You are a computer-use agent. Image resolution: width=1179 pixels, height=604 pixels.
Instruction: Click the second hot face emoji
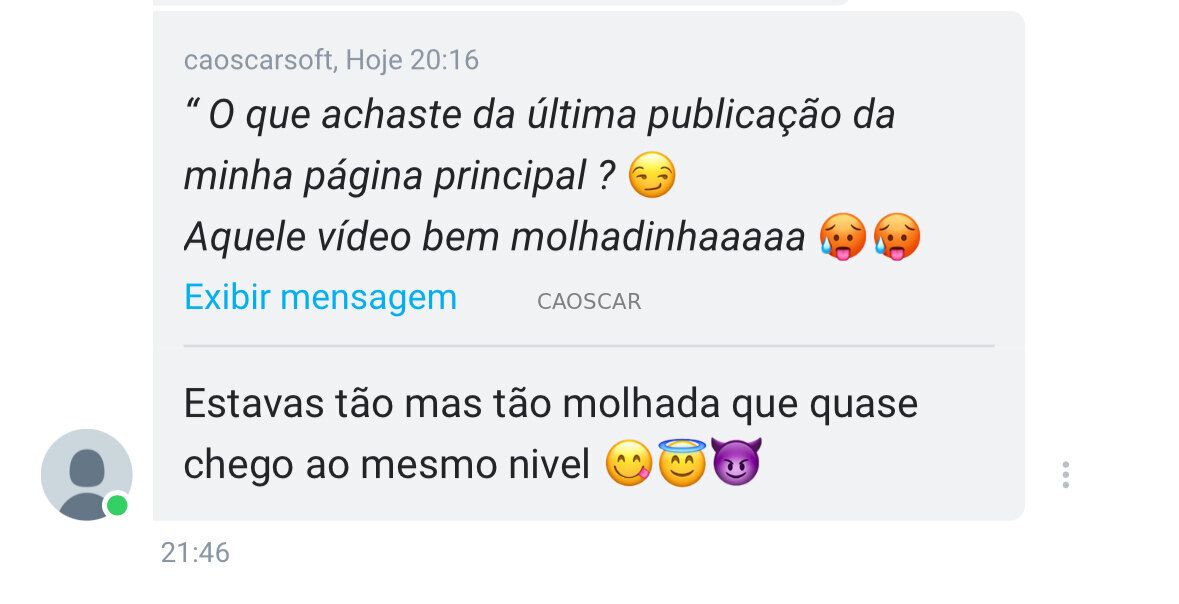(x=897, y=236)
